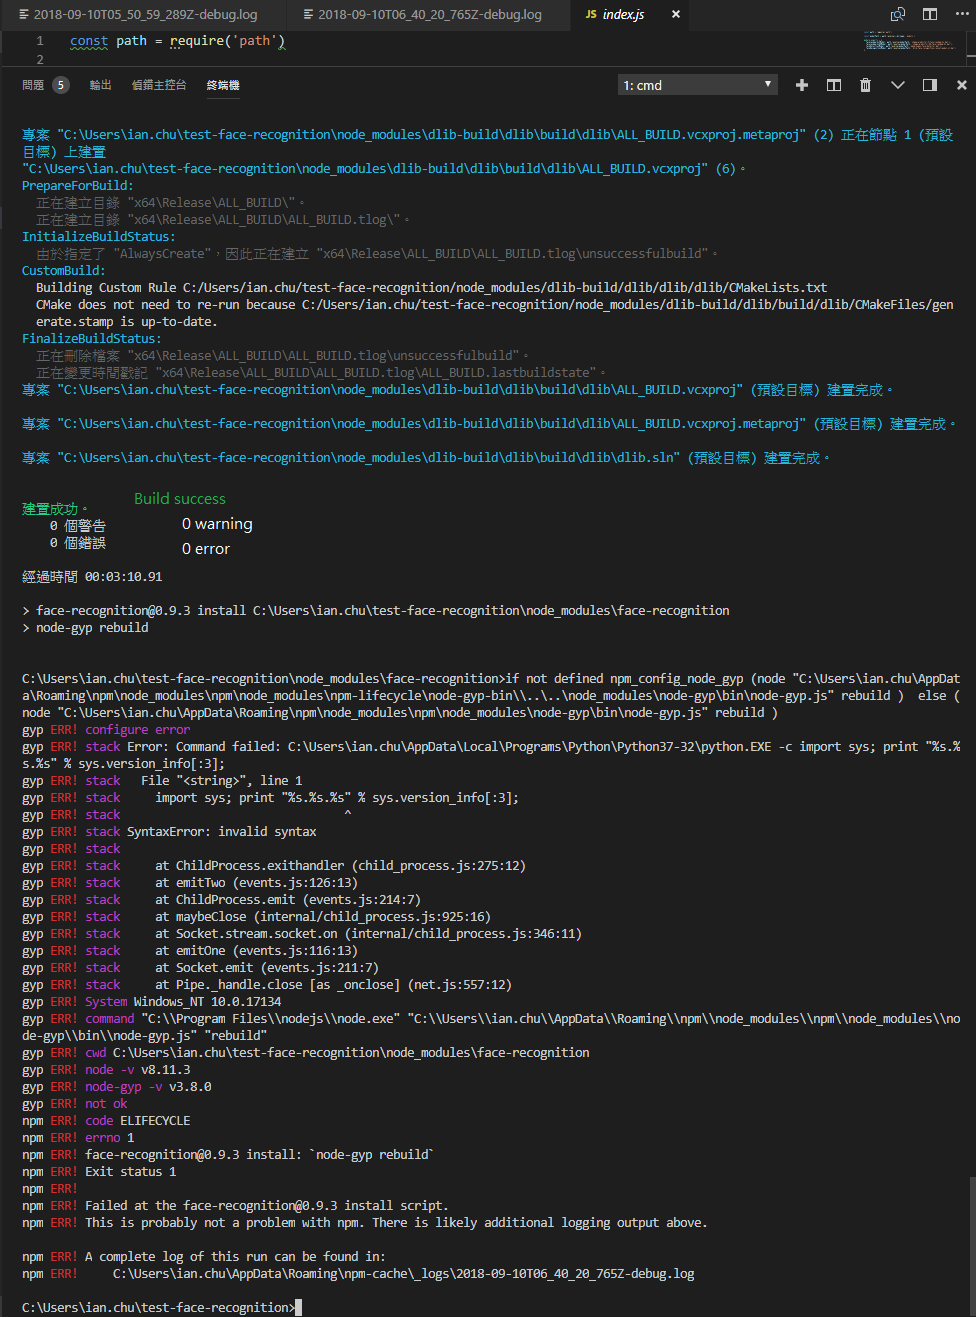
Task: Click 'npm ERR! code ELIFECYCLE' line
Action: [106, 1120]
